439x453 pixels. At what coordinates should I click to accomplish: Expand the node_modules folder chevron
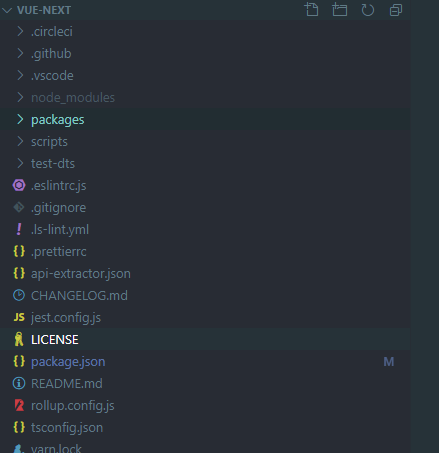tap(20, 97)
